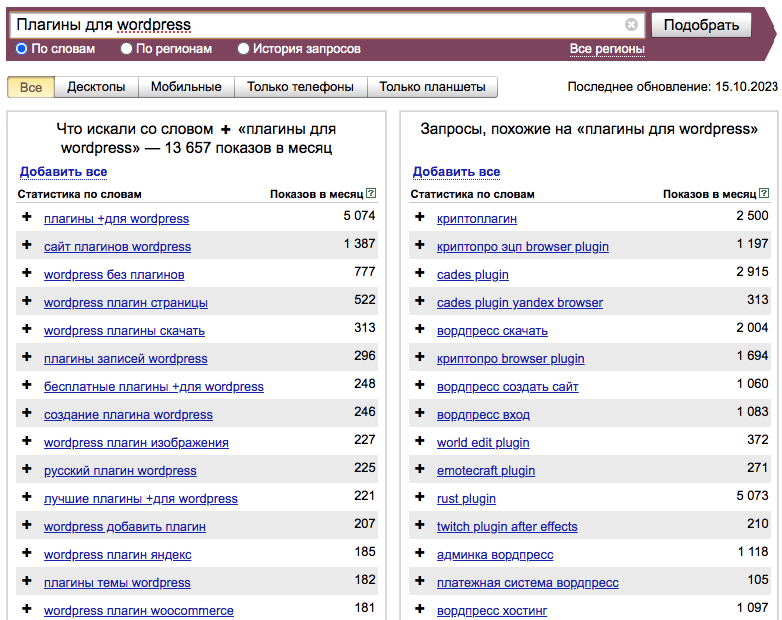Add 'криптоплагин' with its plus icon
This screenshot has width=782, height=620.
click(420, 217)
